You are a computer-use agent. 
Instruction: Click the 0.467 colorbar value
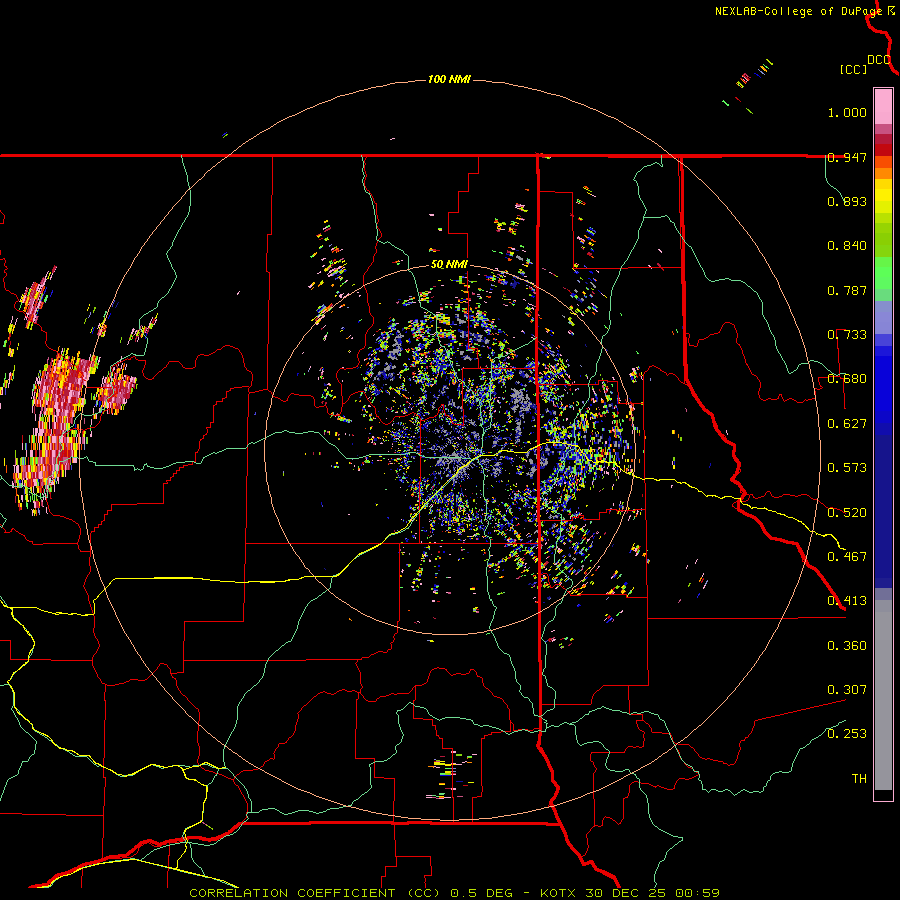(847, 557)
